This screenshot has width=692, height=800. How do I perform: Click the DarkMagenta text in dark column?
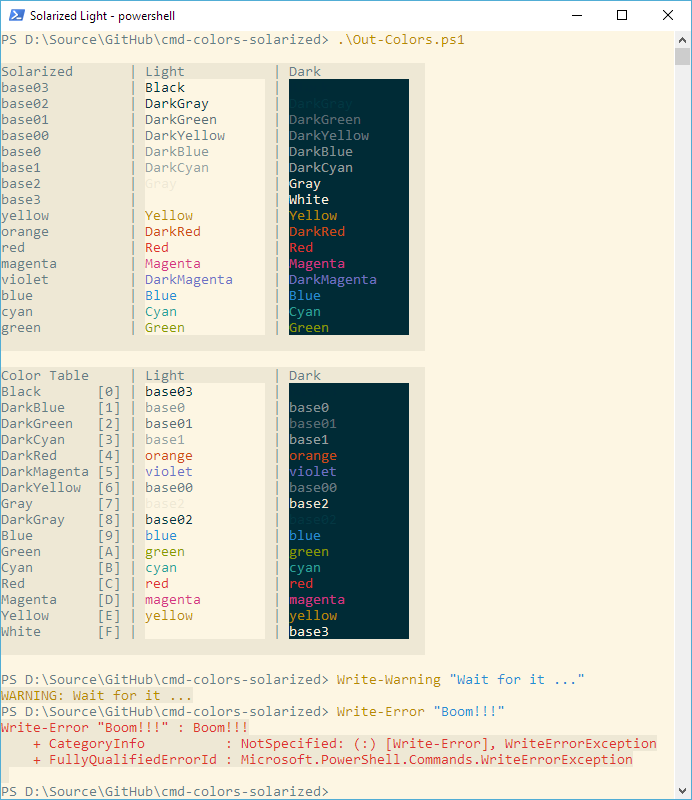tap(333, 280)
